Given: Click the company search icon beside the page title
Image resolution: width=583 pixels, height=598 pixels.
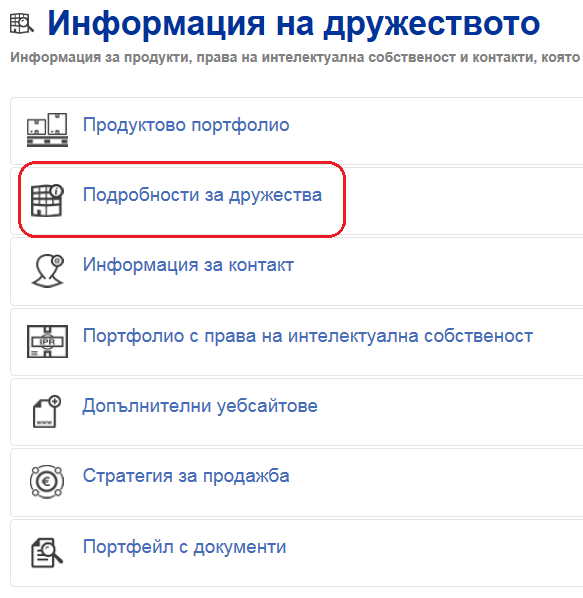Looking at the screenshot, I should (x=21, y=24).
